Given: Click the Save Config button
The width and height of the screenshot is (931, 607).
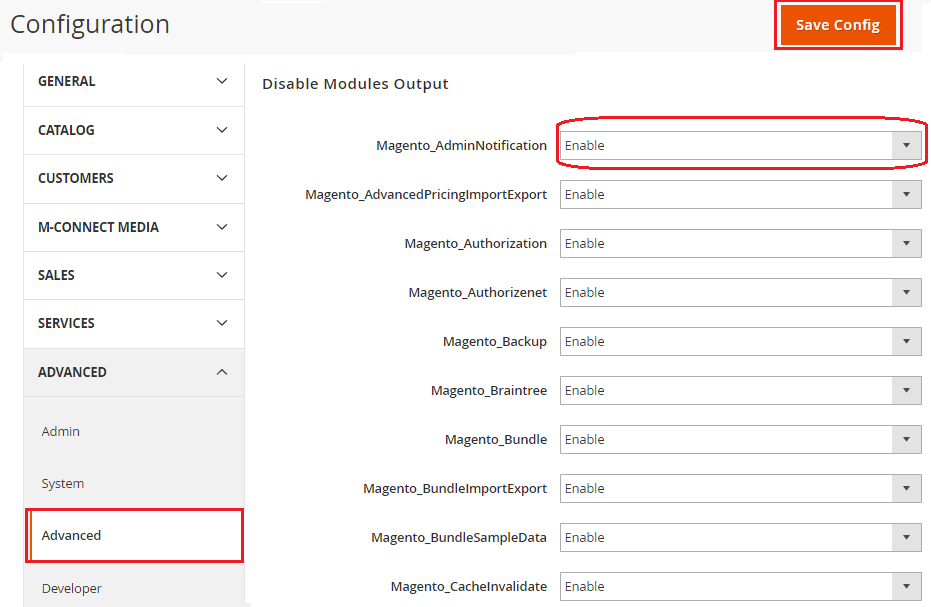Looking at the screenshot, I should click(837, 25).
